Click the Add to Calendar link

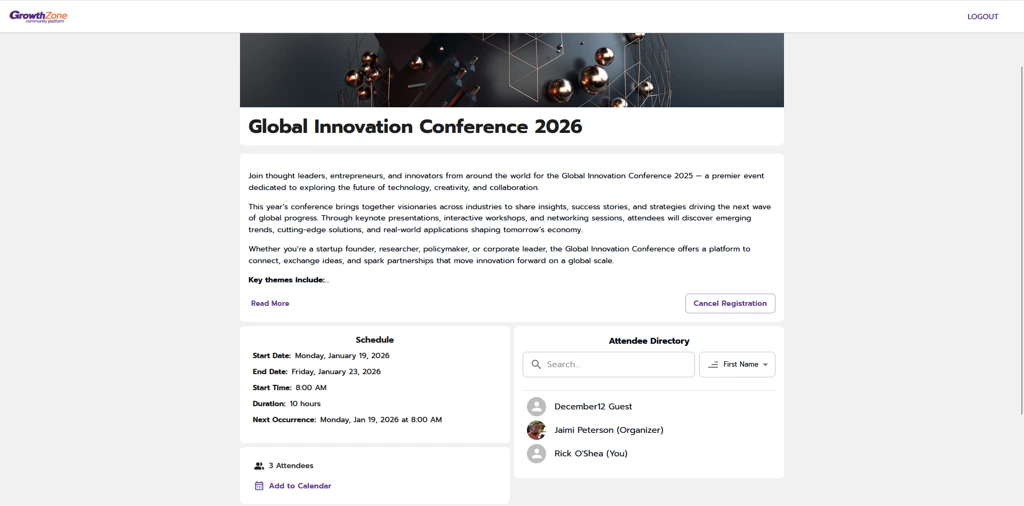point(299,486)
